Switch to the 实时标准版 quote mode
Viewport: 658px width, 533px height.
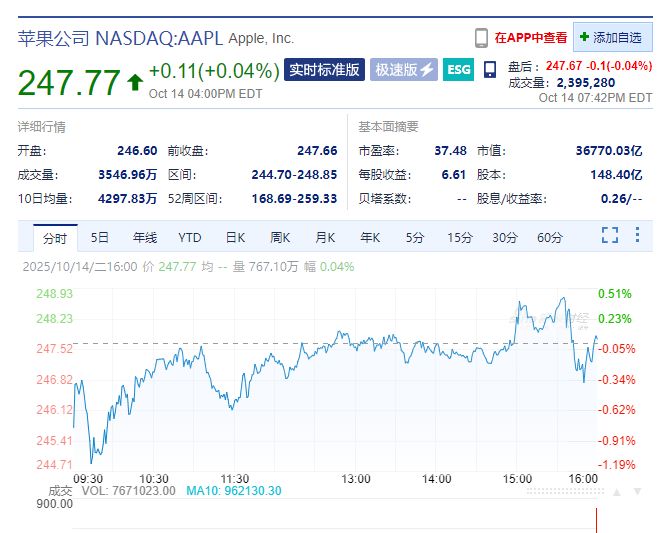[x=323, y=70]
